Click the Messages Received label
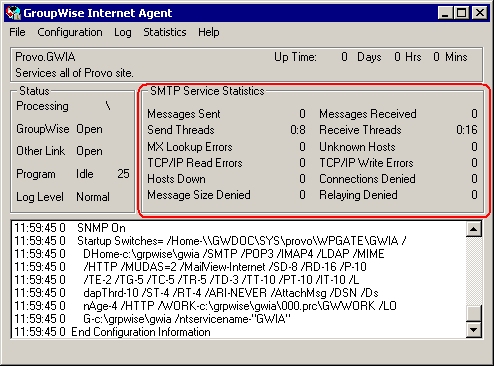This screenshot has height=366, width=494. (368, 114)
